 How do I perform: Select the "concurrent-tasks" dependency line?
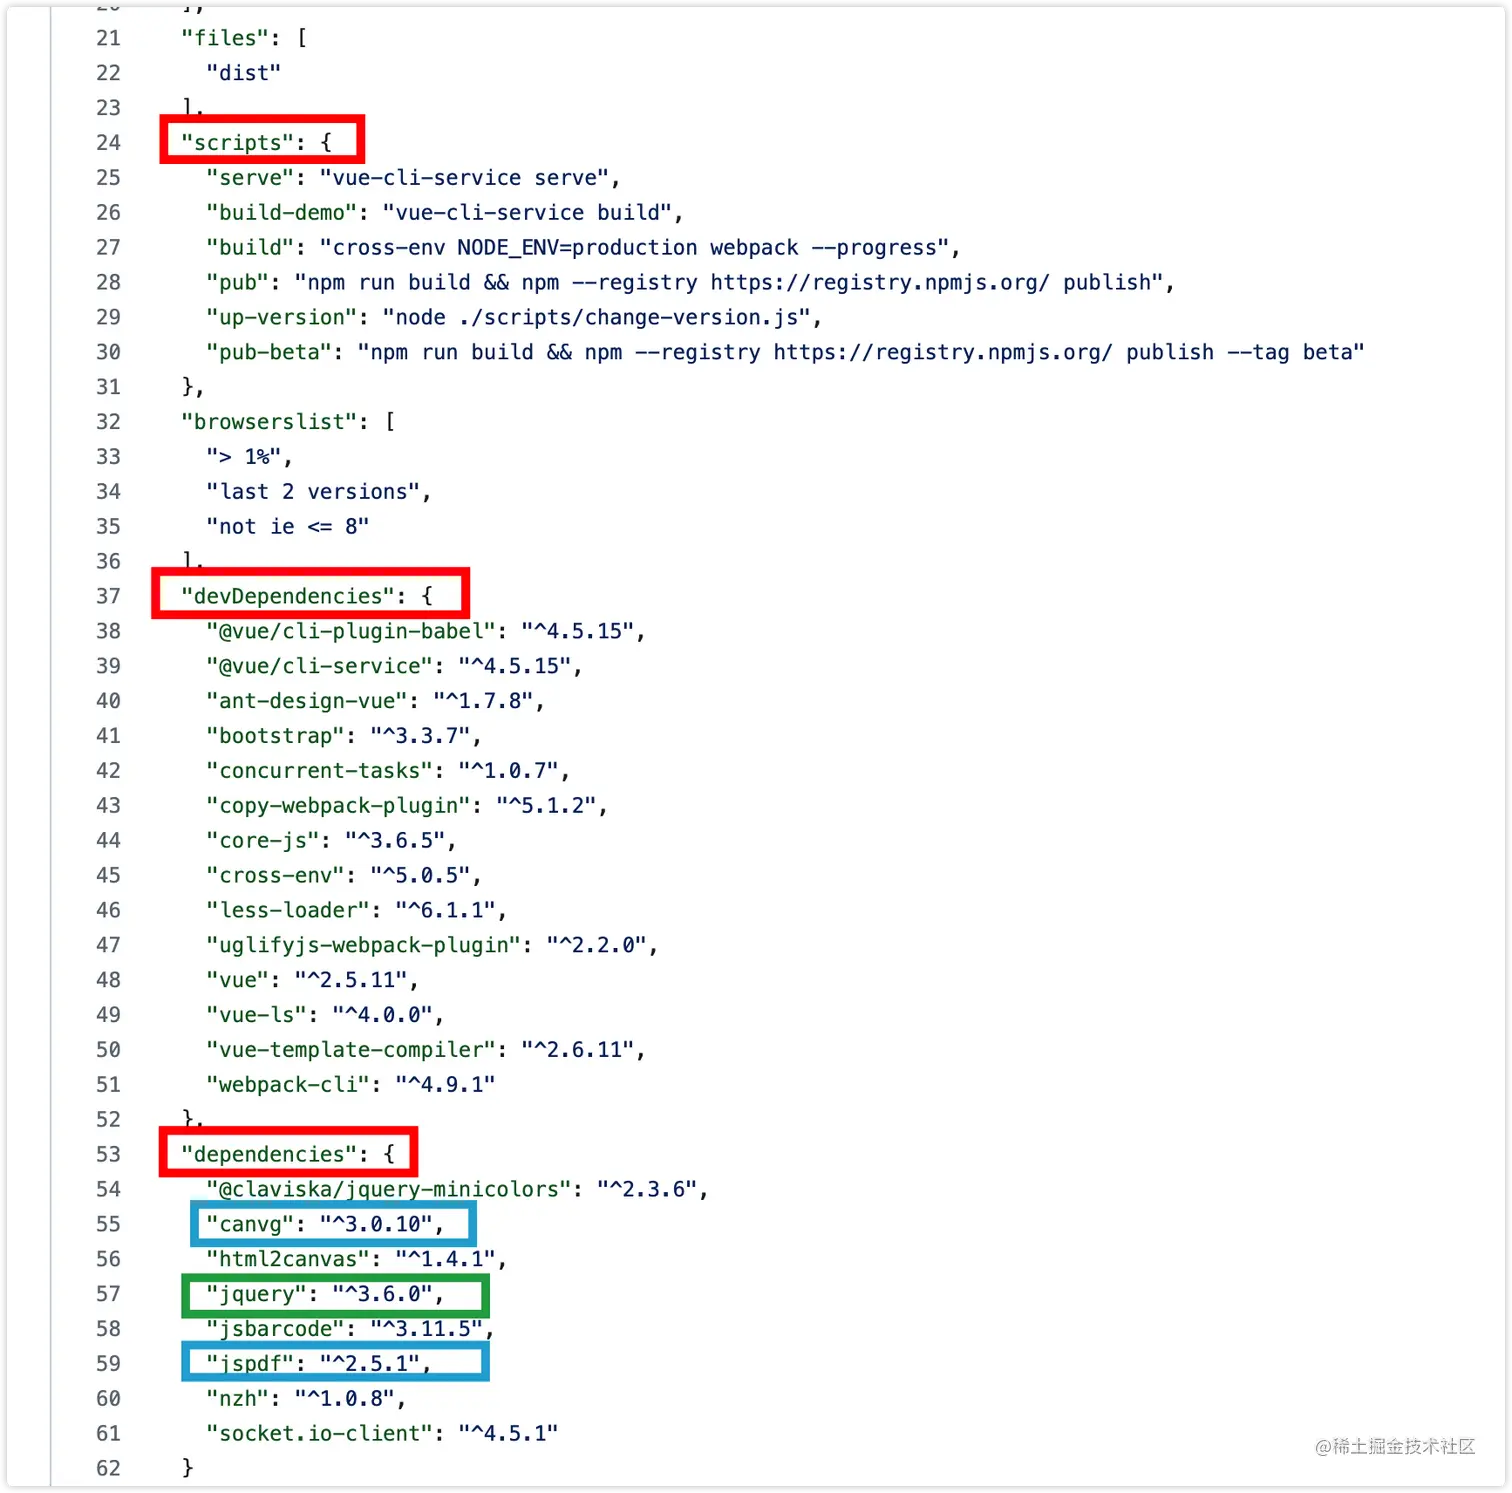click(388, 772)
